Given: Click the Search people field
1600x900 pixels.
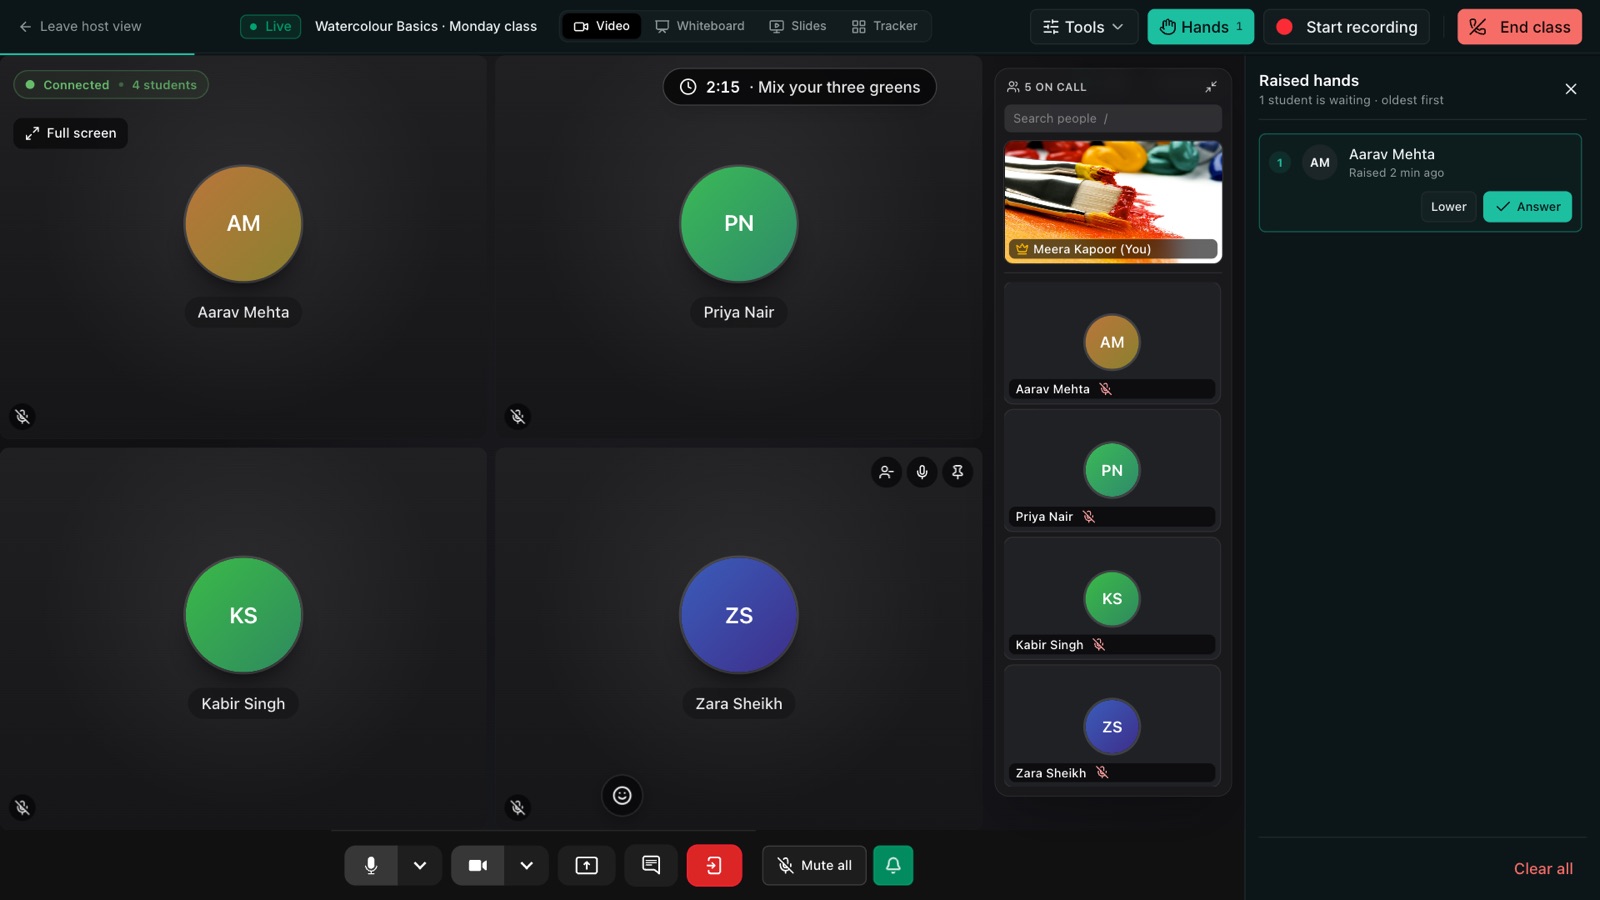Looking at the screenshot, I should tap(1113, 118).
